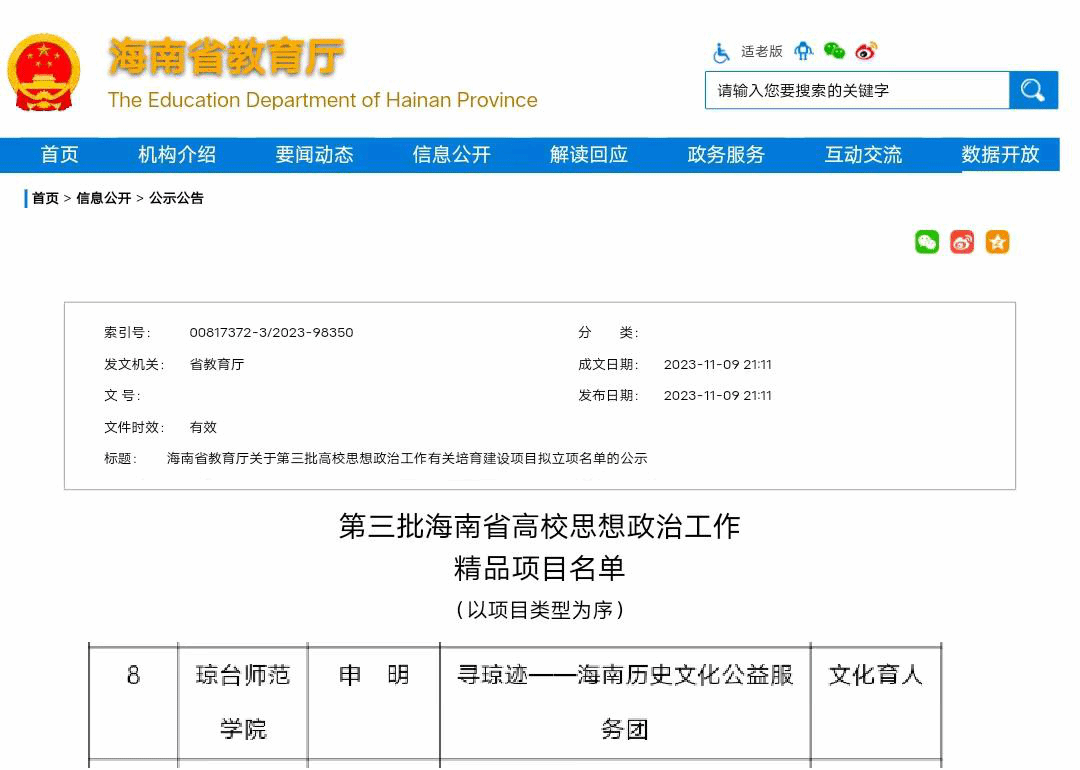Share article via green WeChat share icon
This screenshot has height=770, width=1080.
coord(927,242)
